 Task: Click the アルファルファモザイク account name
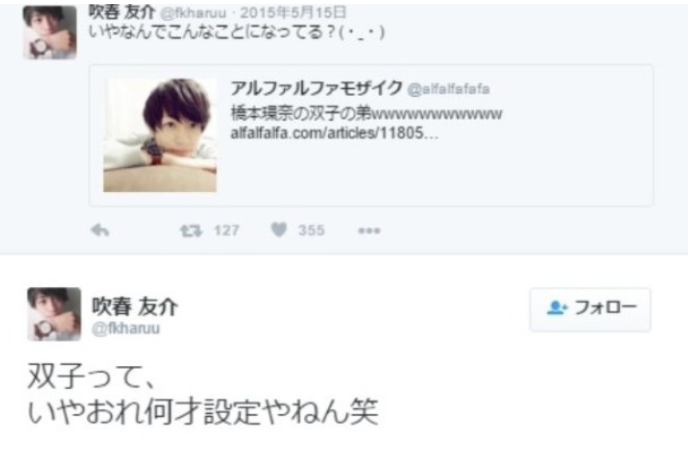click(316, 88)
